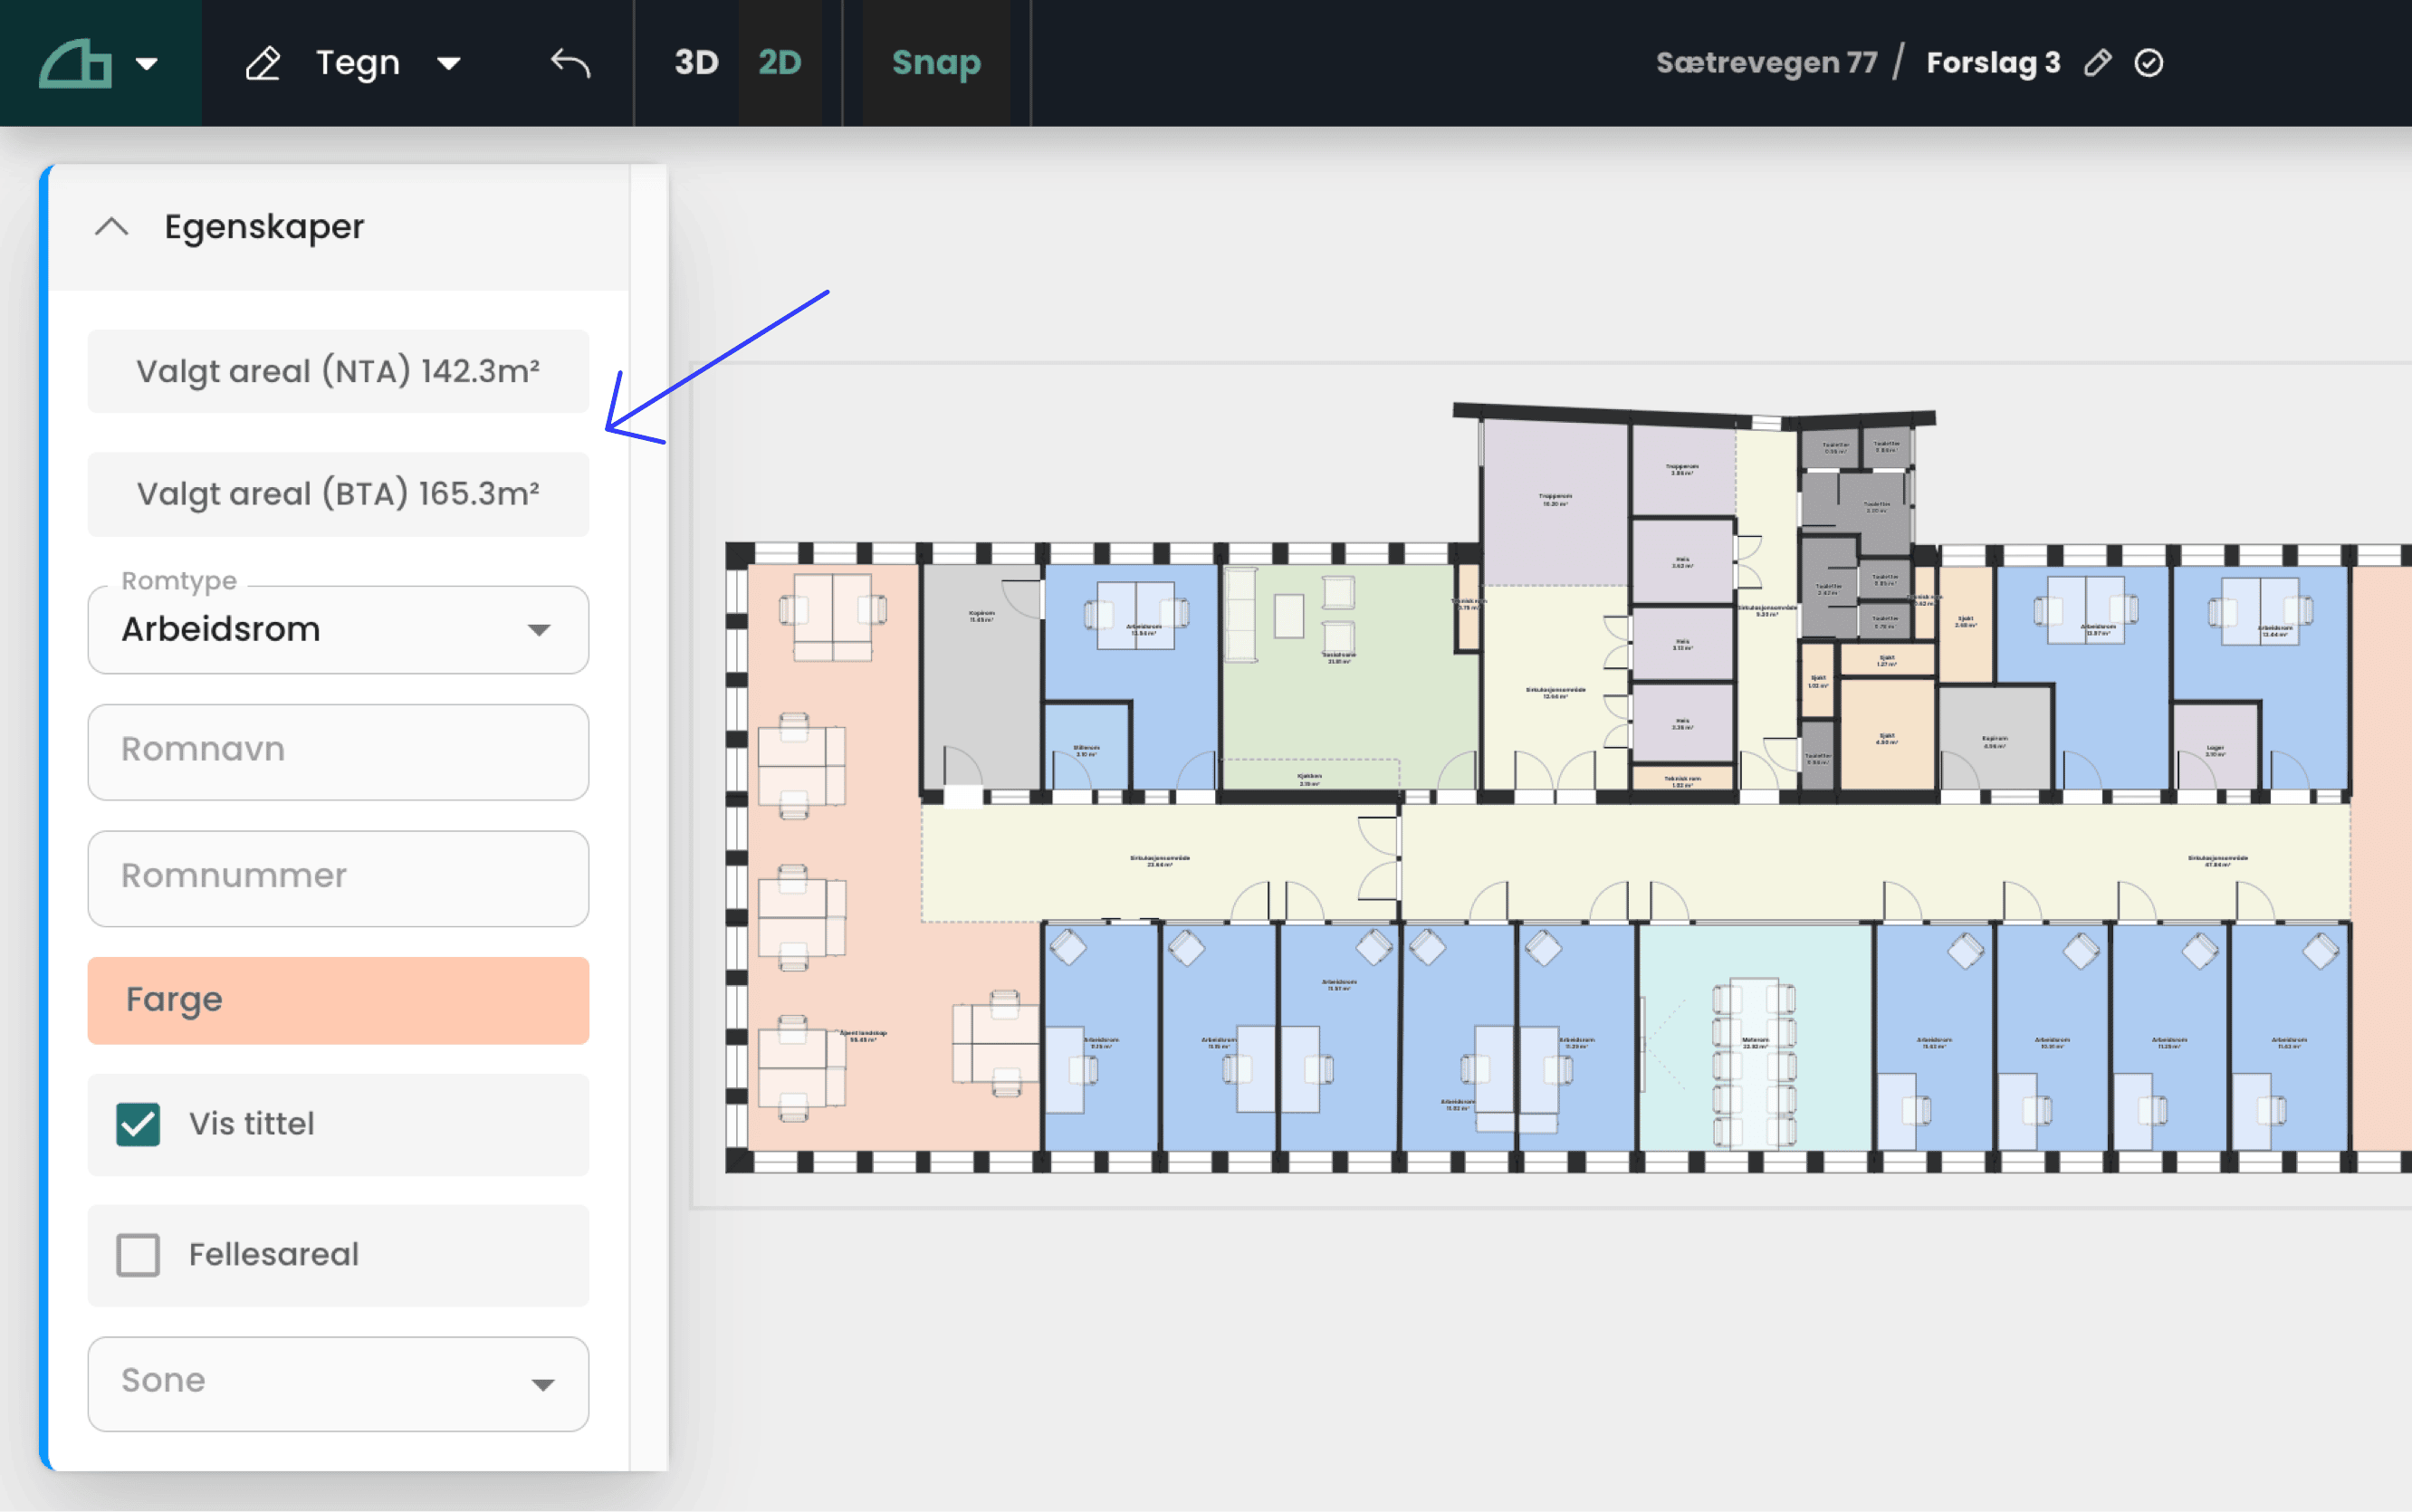
Task: Click the checkmark circle status icon
Action: (x=2149, y=63)
